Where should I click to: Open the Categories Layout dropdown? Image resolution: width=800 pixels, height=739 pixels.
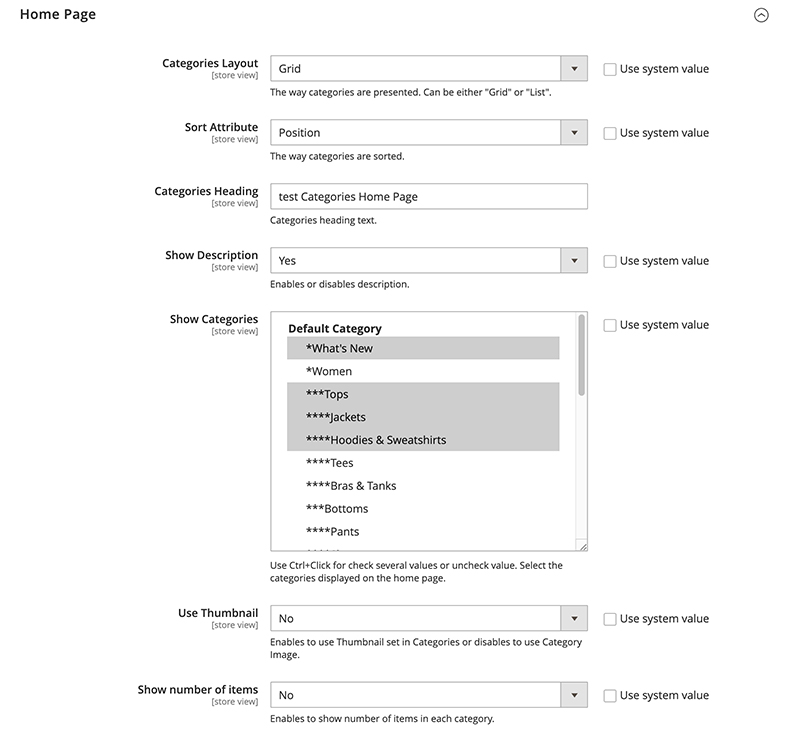tap(428, 69)
